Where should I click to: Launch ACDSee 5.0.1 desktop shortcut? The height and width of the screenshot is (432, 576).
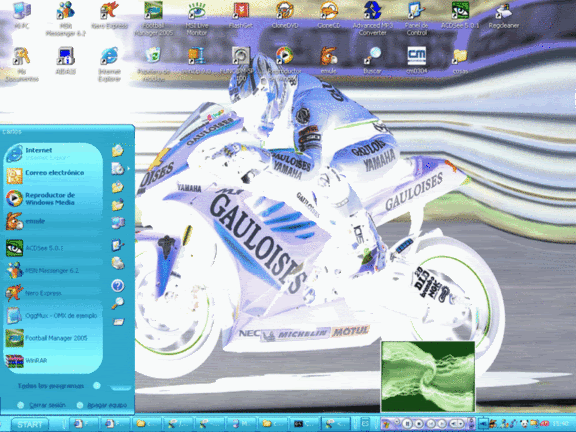pos(460,15)
